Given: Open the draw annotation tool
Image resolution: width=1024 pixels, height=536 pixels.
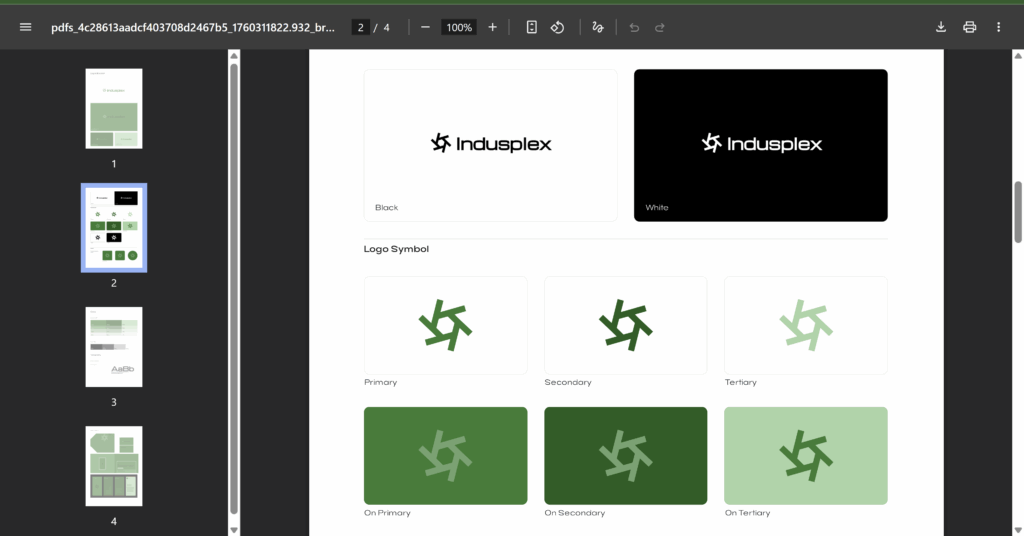Looking at the screenshot, I should point(598,27).
